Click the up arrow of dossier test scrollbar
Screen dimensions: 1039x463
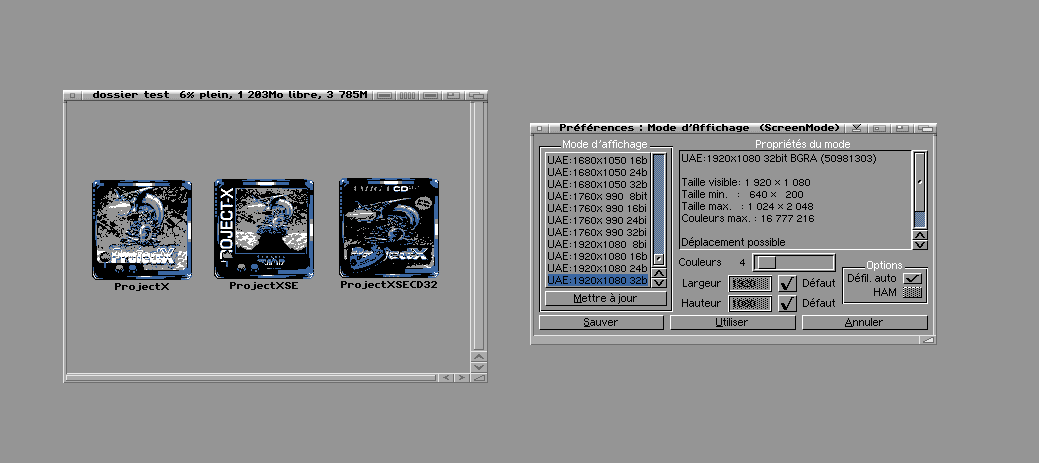[478, 356]
